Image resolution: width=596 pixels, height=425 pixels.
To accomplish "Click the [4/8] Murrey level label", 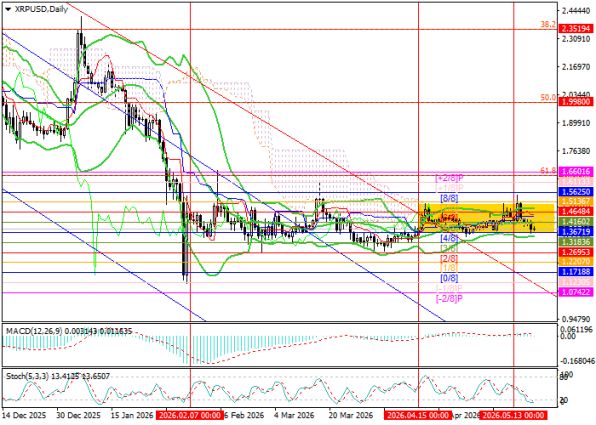I will [x=449, y=238].
